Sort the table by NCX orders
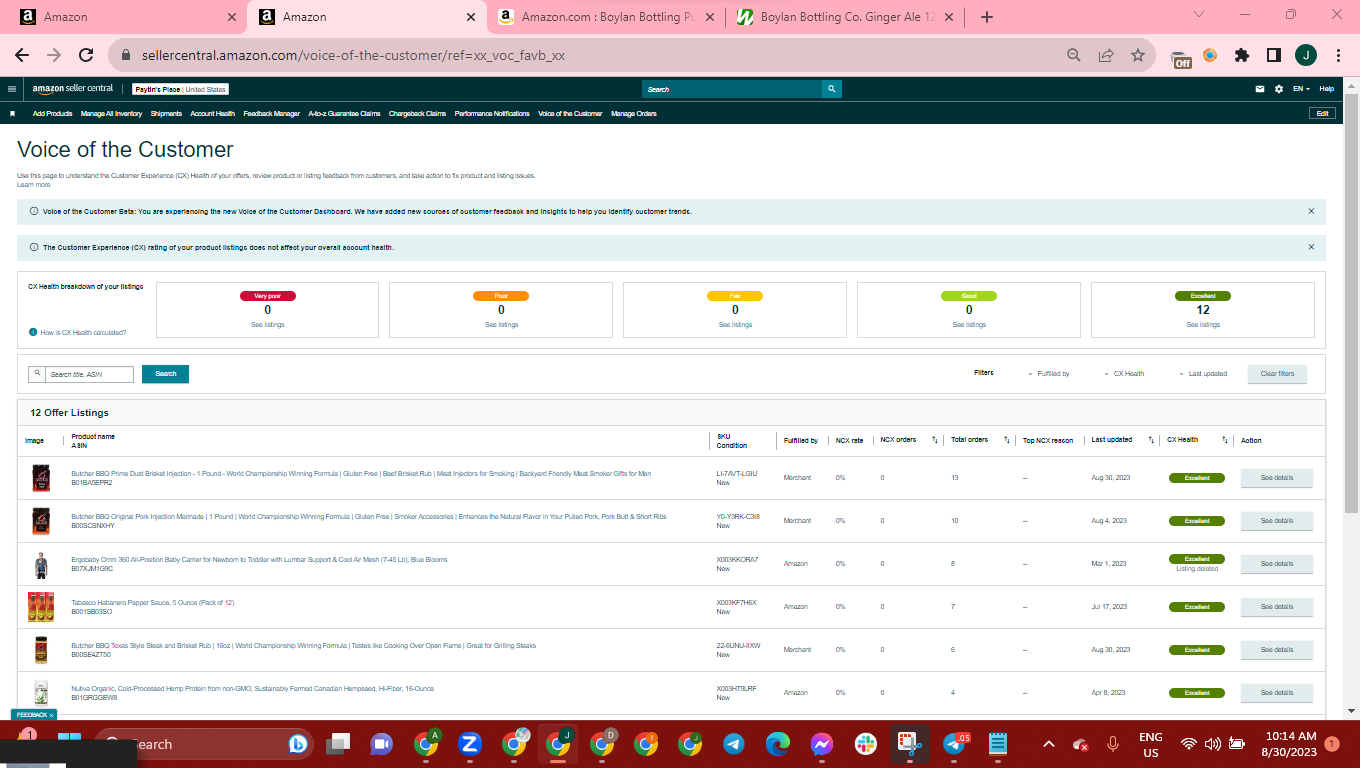This screenshot has height=768, width=1360. [935, 440]
